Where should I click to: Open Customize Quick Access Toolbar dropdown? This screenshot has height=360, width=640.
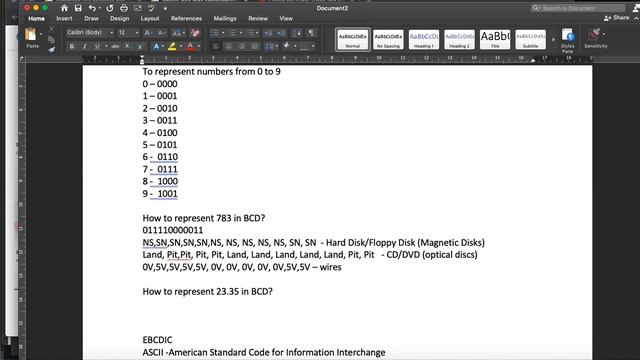click(165, 8)
